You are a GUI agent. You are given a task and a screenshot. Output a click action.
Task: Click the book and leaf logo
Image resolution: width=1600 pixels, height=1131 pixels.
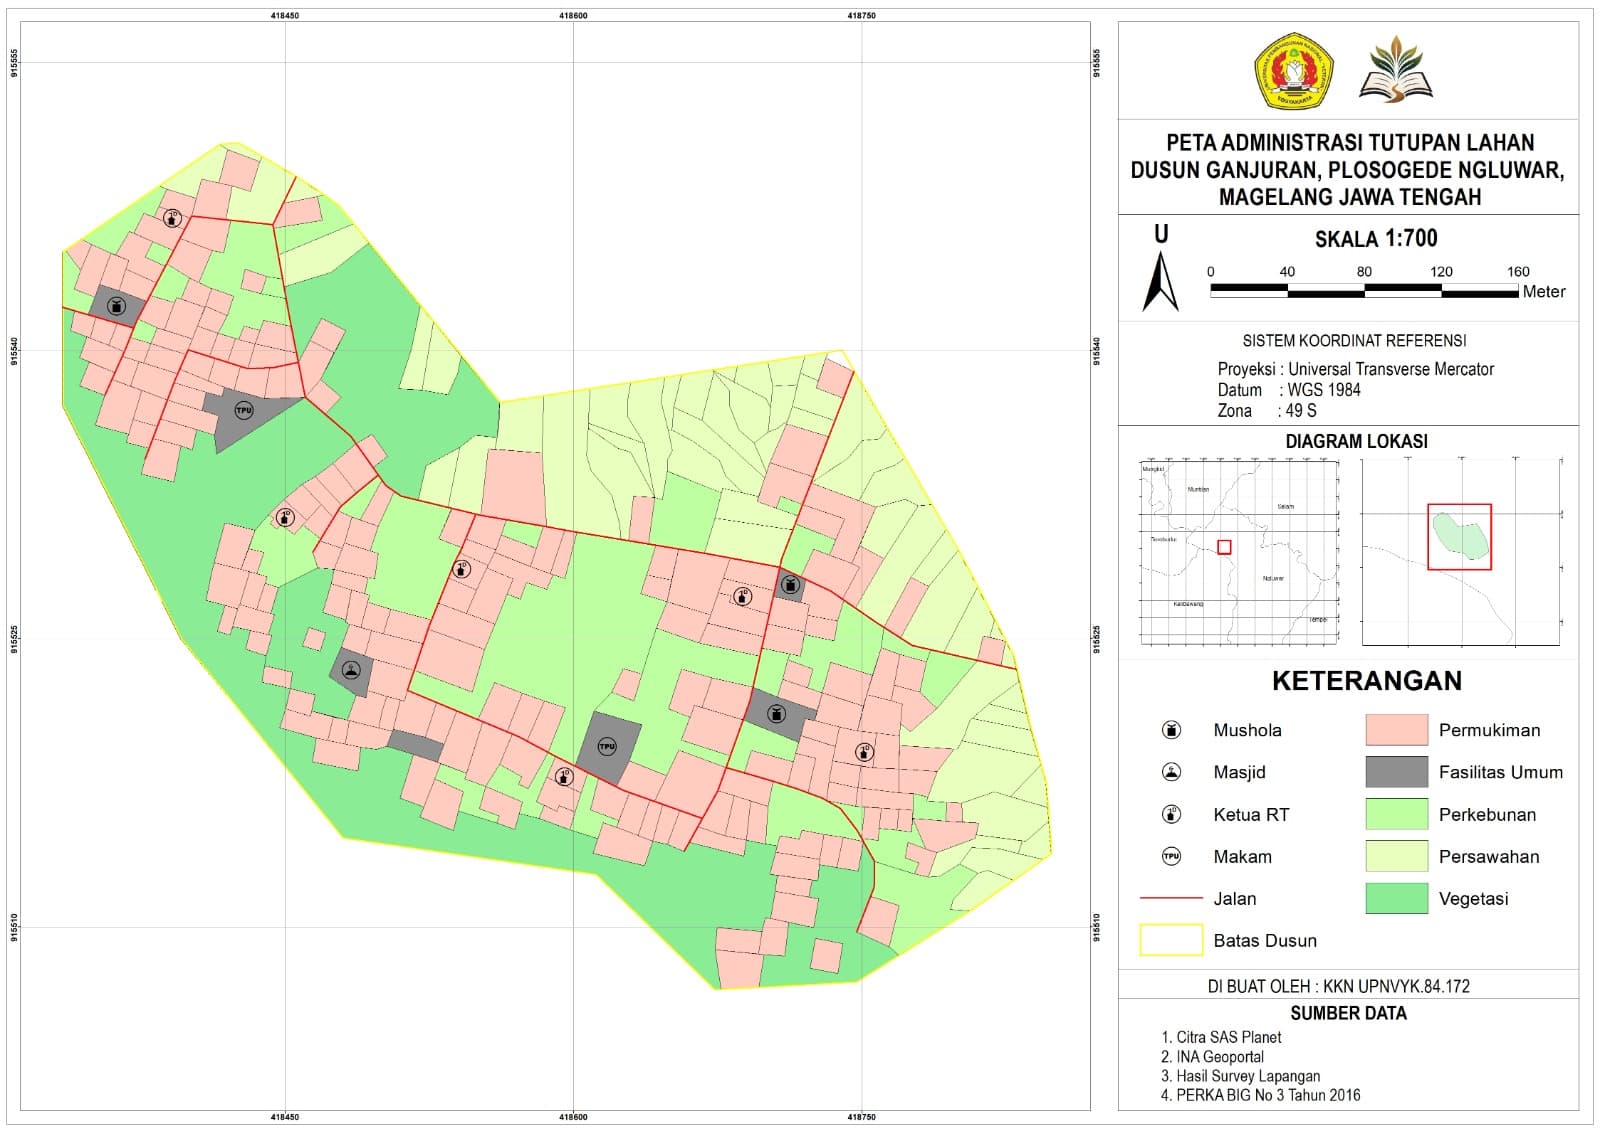coord(1396,70)
